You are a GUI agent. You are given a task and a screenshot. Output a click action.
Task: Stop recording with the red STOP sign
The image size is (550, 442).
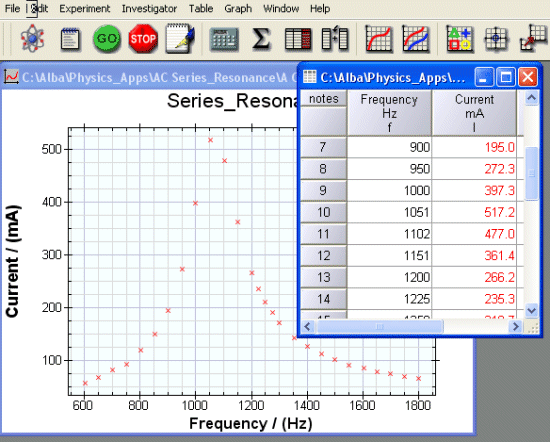tap(143, 38)
